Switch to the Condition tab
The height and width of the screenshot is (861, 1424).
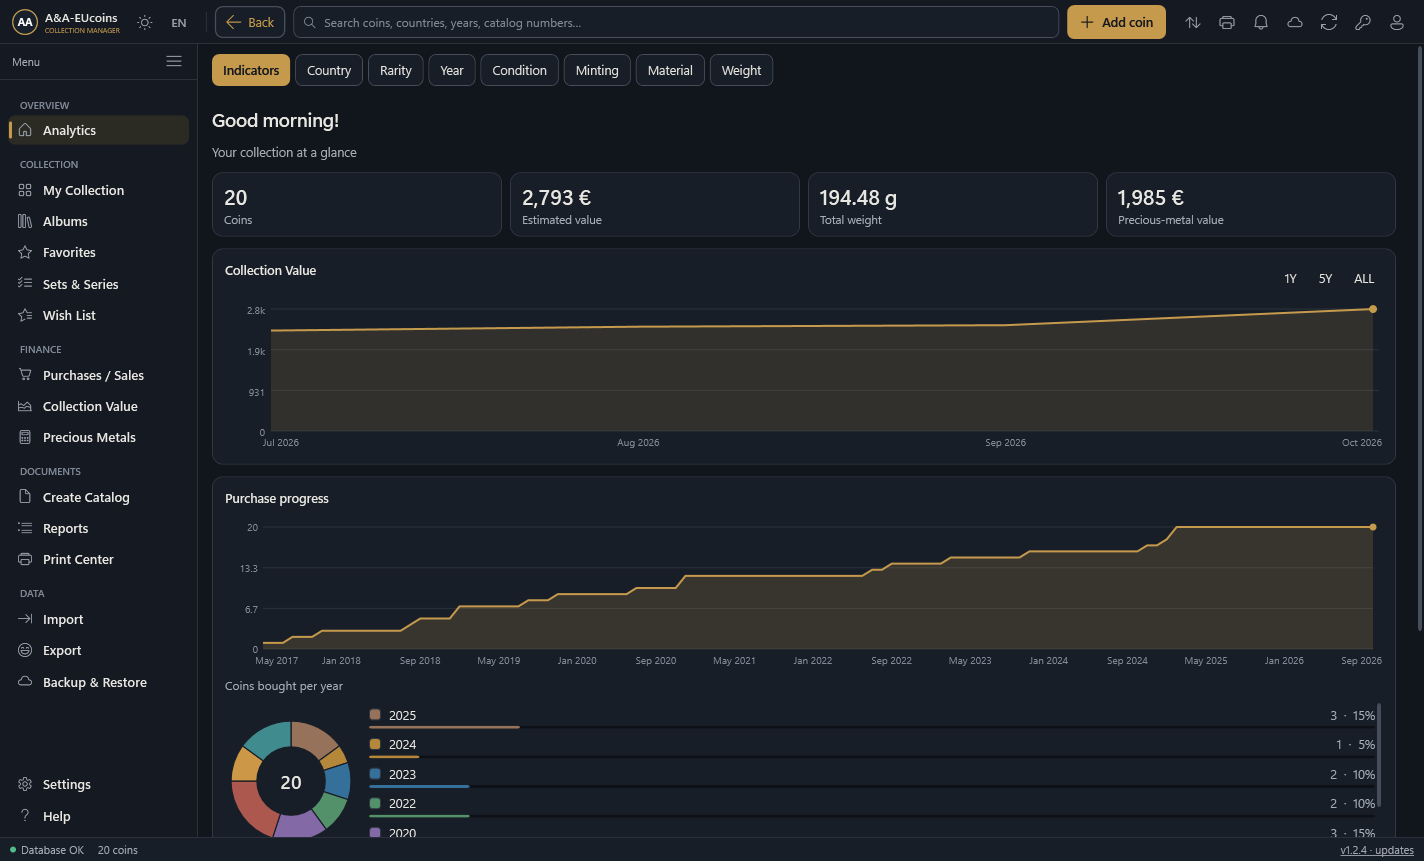point(519,70)
